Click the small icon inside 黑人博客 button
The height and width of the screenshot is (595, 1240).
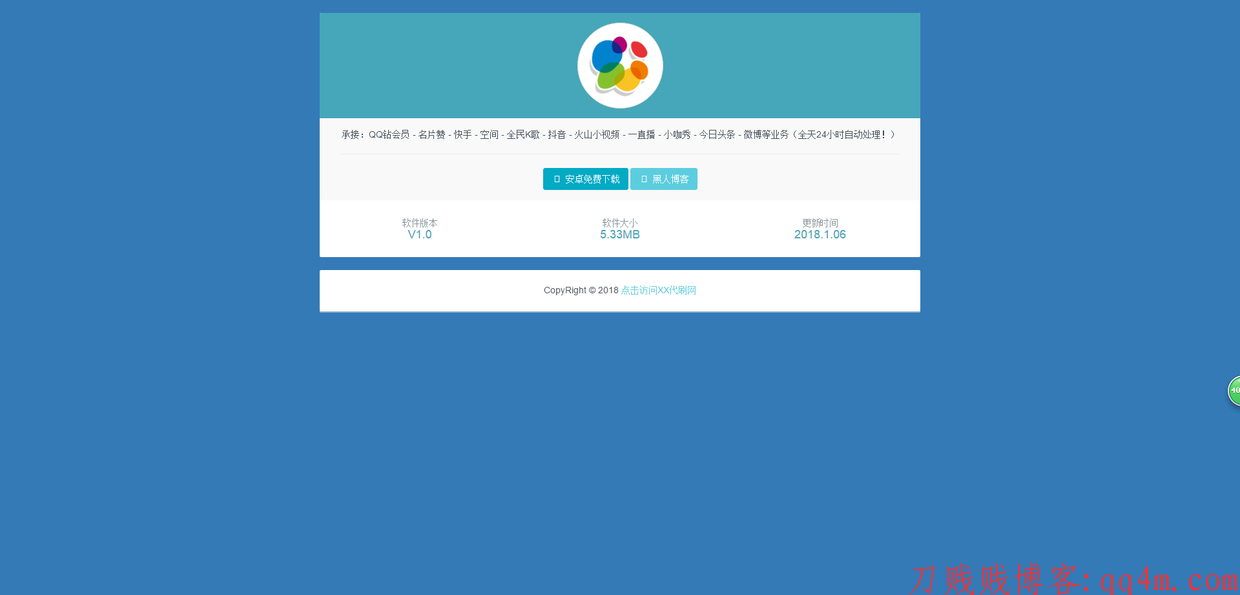tap(644, 179)
